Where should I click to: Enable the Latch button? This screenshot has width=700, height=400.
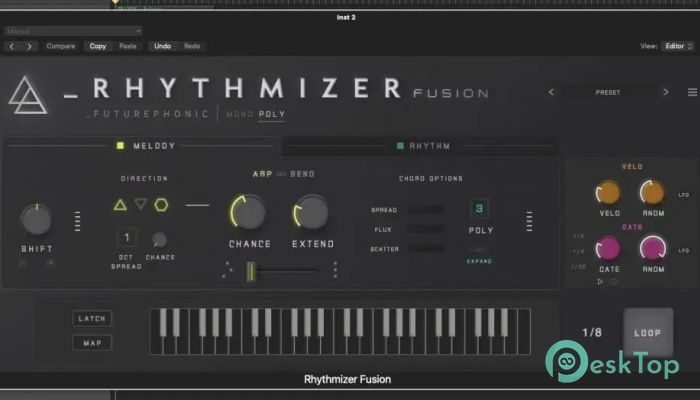coord(93,319)
